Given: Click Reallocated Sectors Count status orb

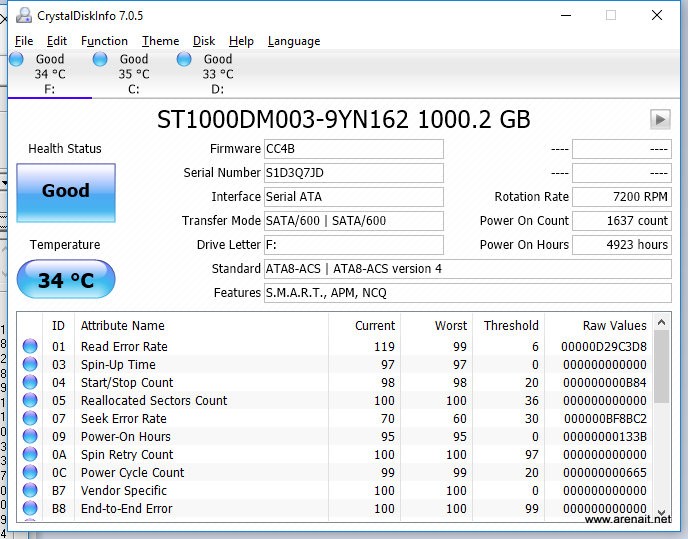Looking at the screenshot, I should tap(30, 401).
